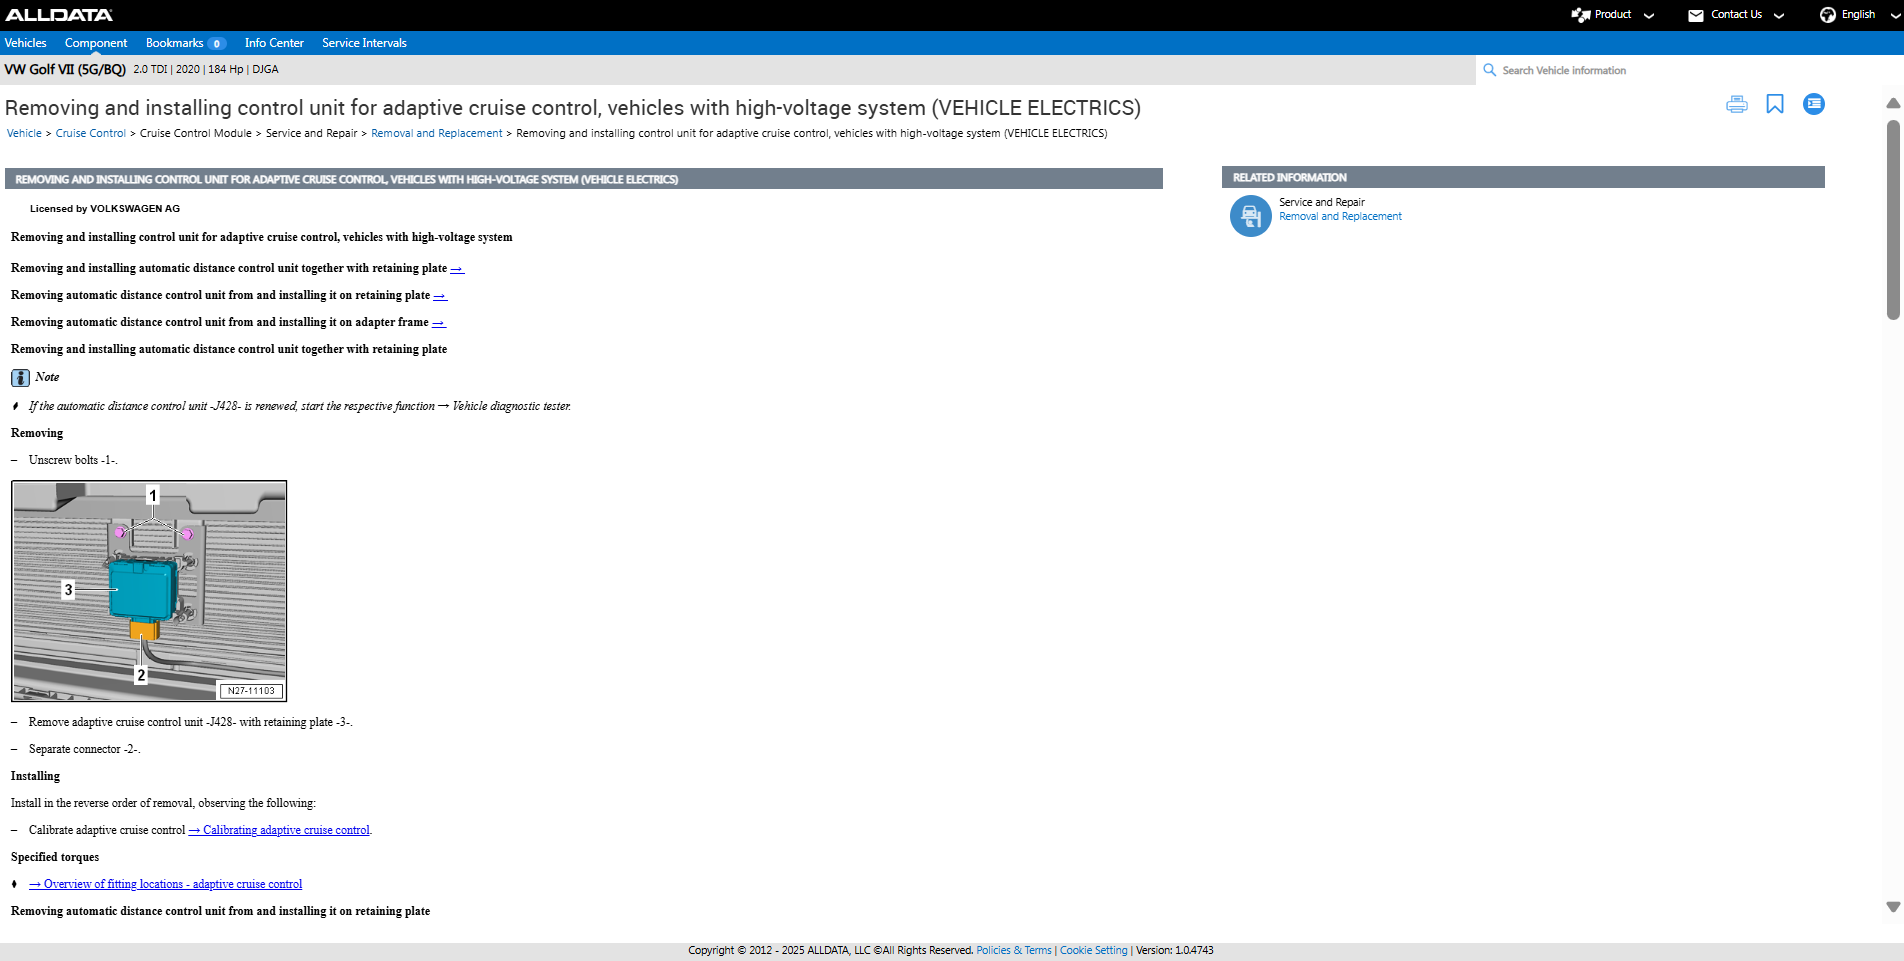
Task: Click the printer icon to print article
Action: pyautogui.click(x=1737, y=105)
